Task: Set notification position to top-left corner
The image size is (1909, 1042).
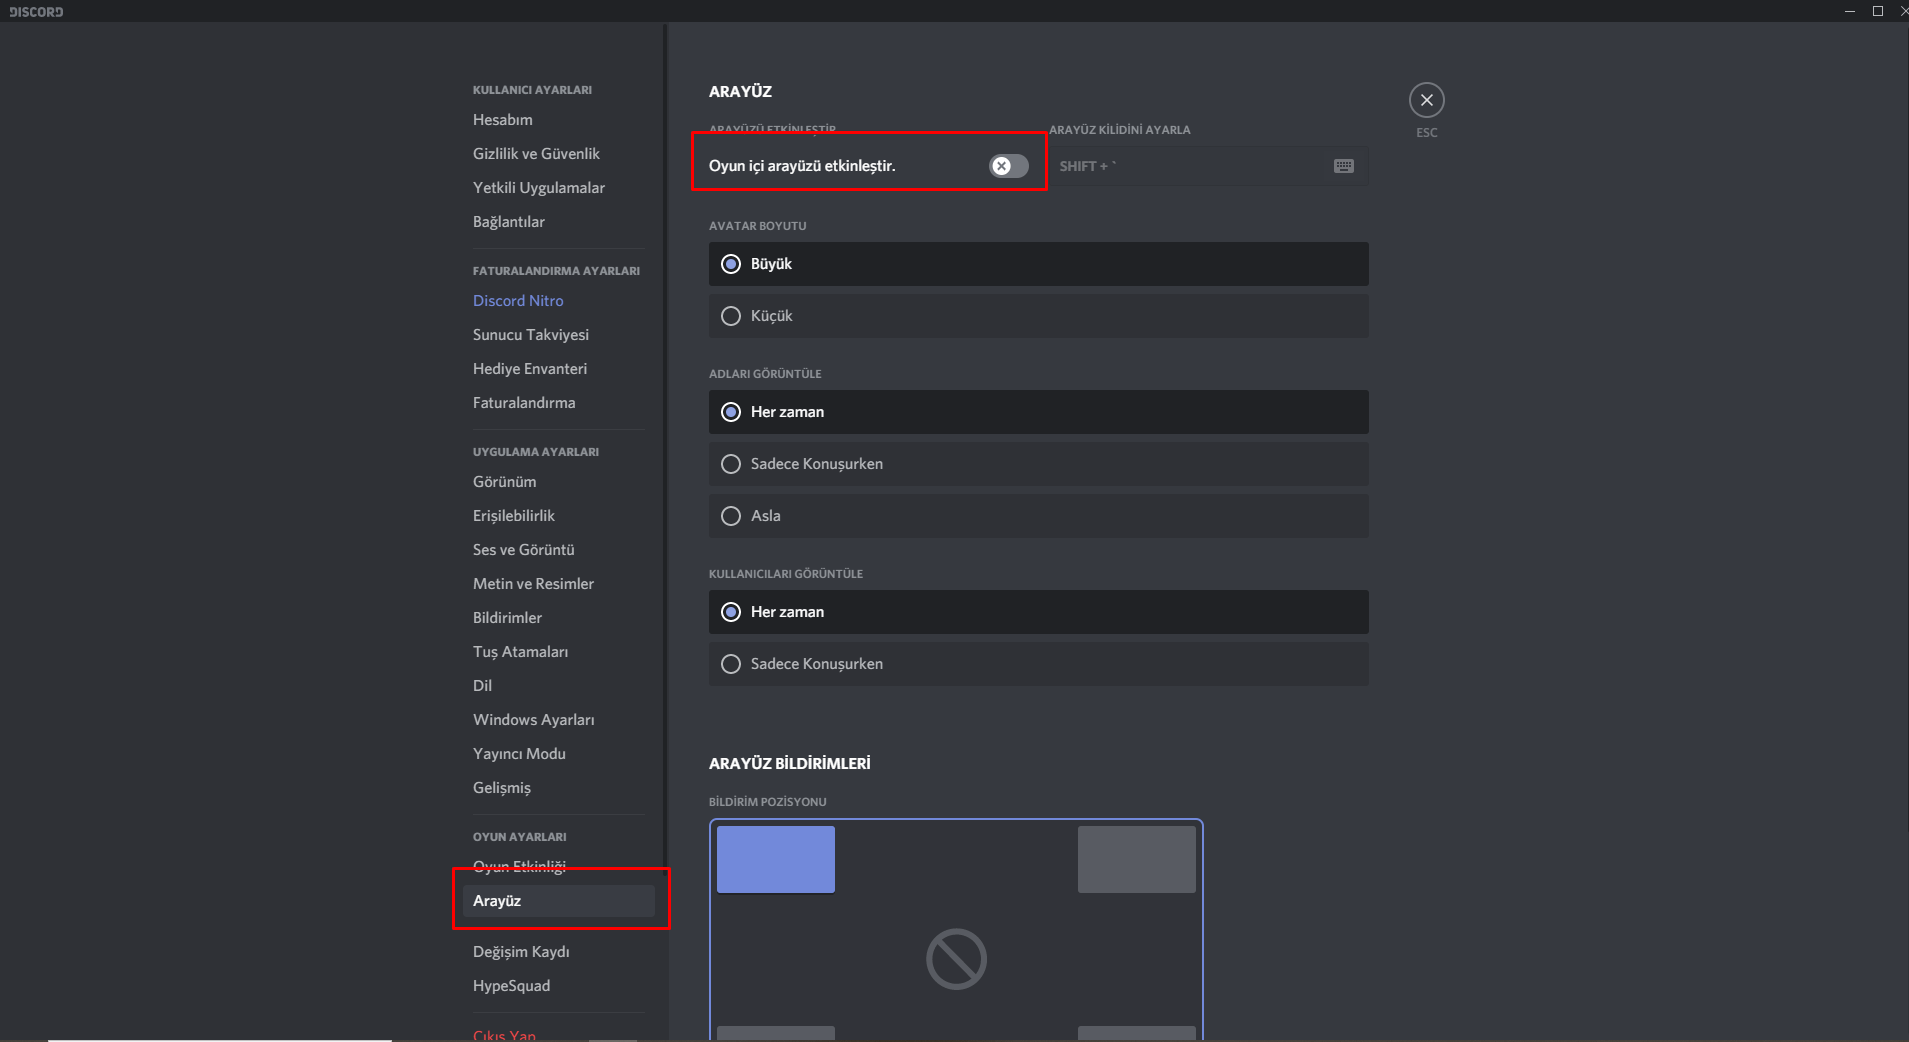Action: (776, 859)
